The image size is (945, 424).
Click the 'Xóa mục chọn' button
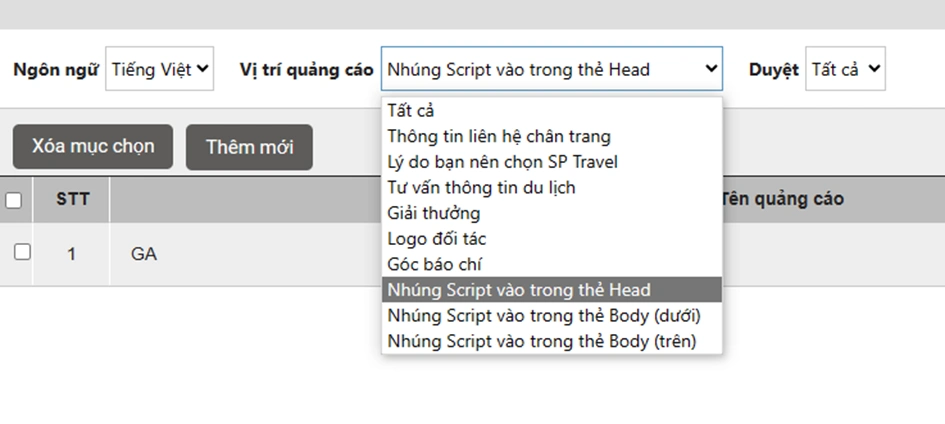click(x=93, y=147)
